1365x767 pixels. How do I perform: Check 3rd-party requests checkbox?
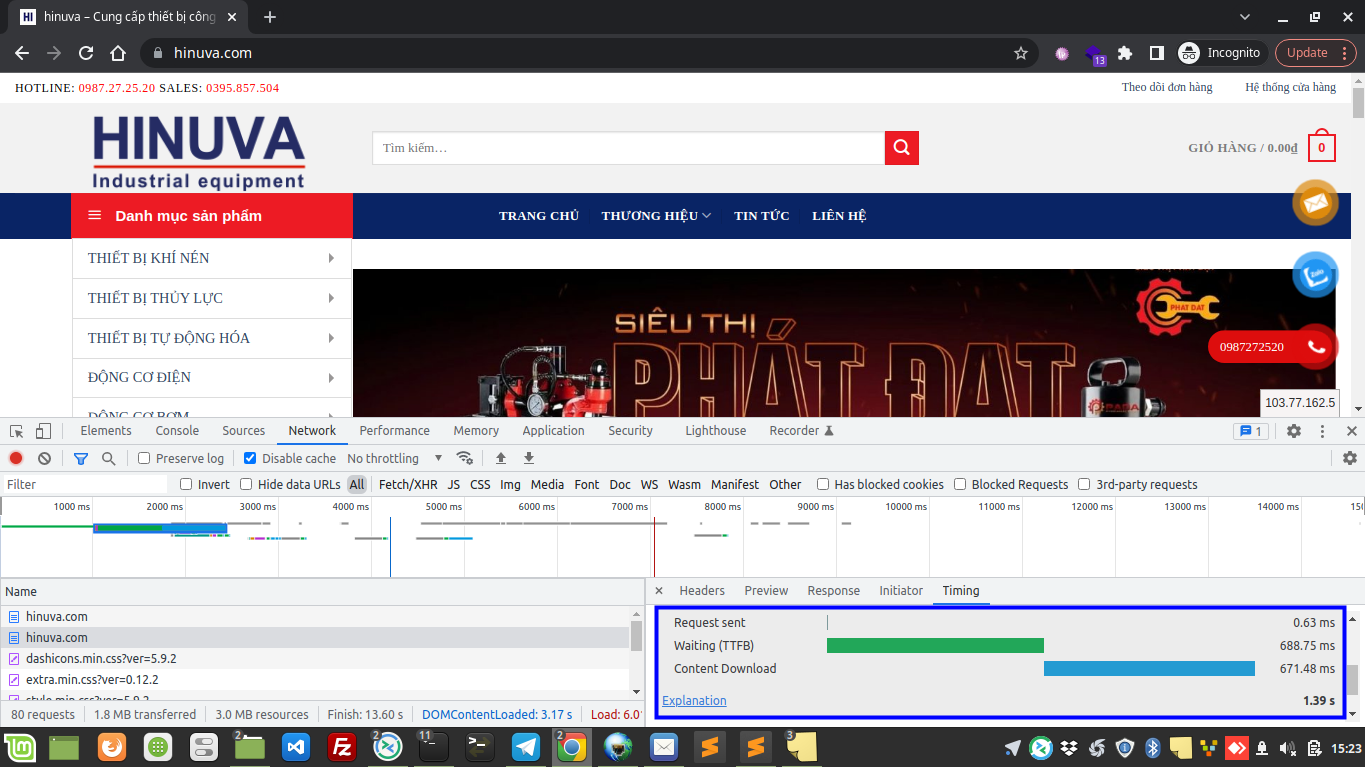point(1084,484)
